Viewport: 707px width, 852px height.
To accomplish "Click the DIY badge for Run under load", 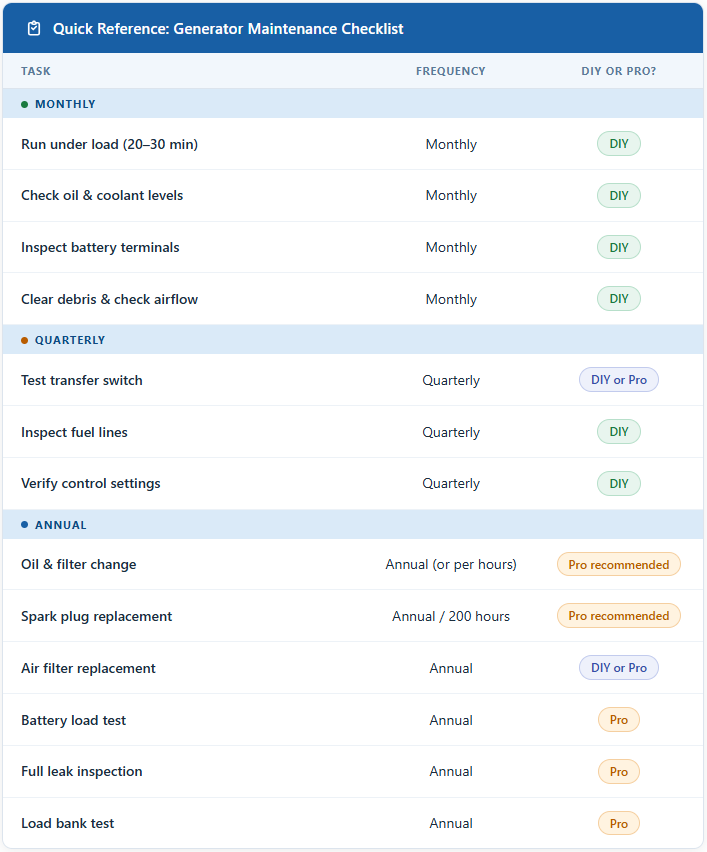I will pyautogui.click(x=618, y=144).
